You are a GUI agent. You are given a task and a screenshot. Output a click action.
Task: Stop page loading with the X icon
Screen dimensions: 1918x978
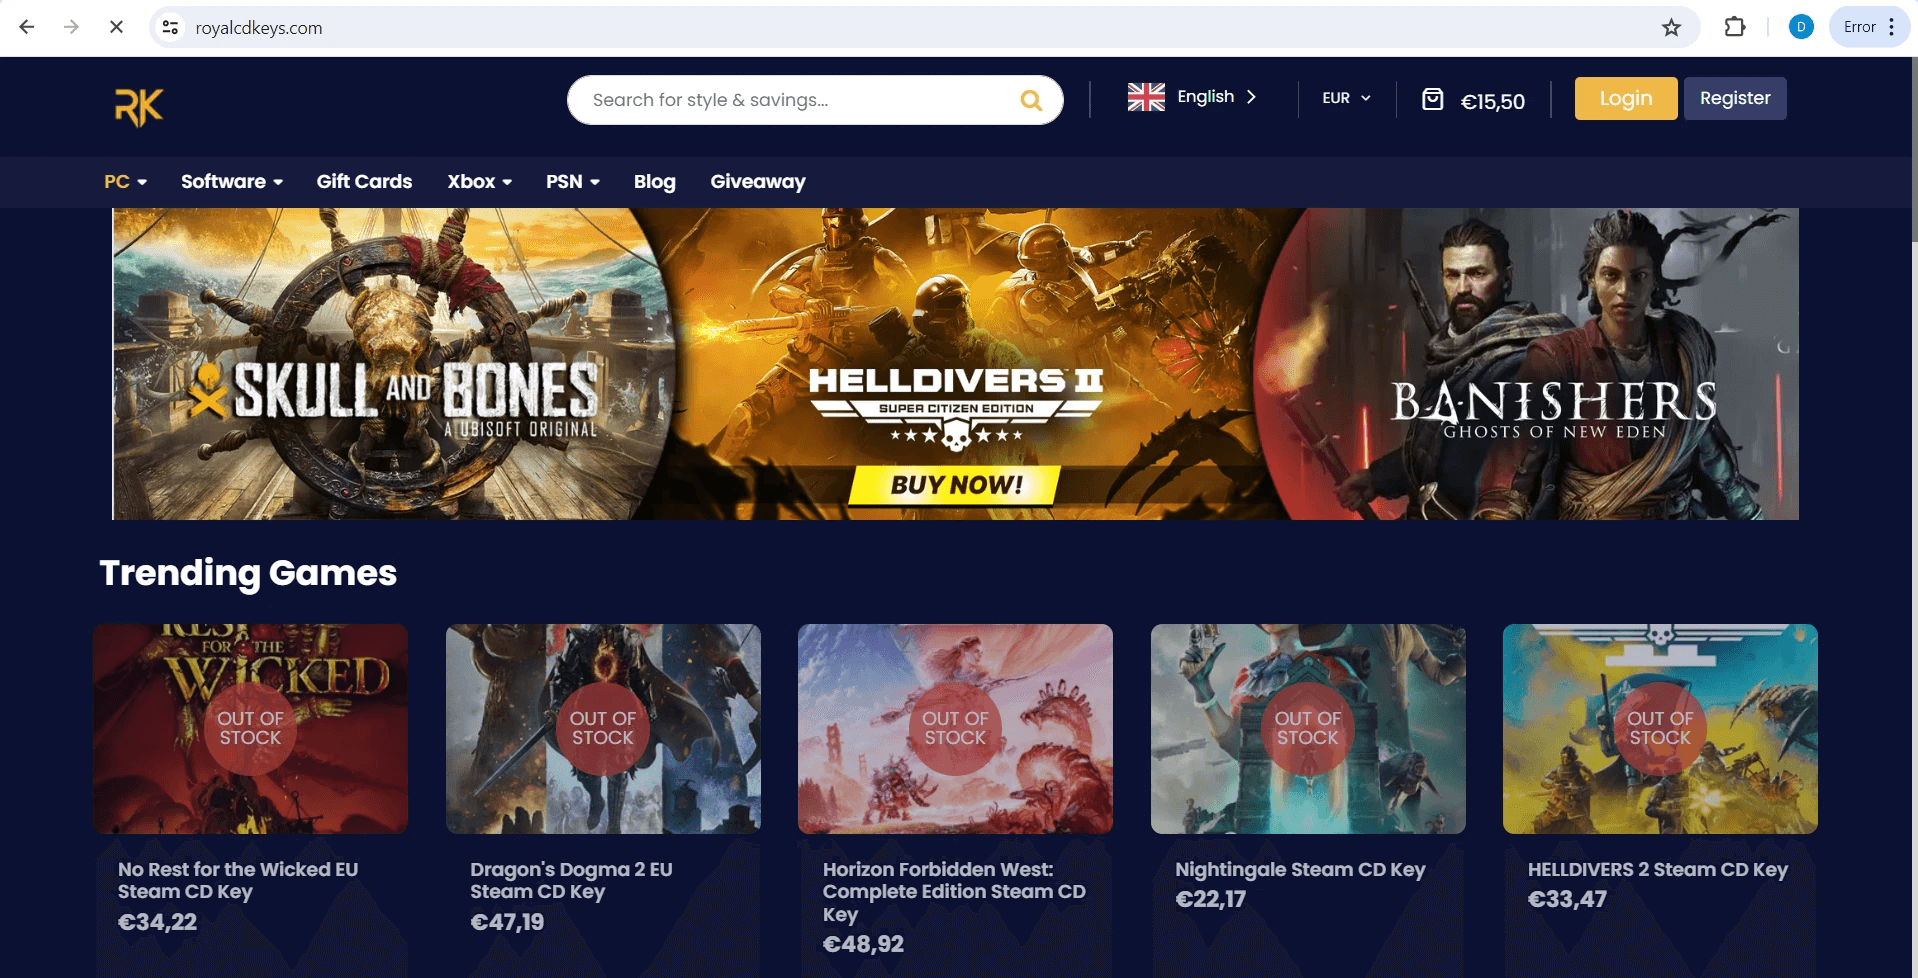(x=116, y=27)
